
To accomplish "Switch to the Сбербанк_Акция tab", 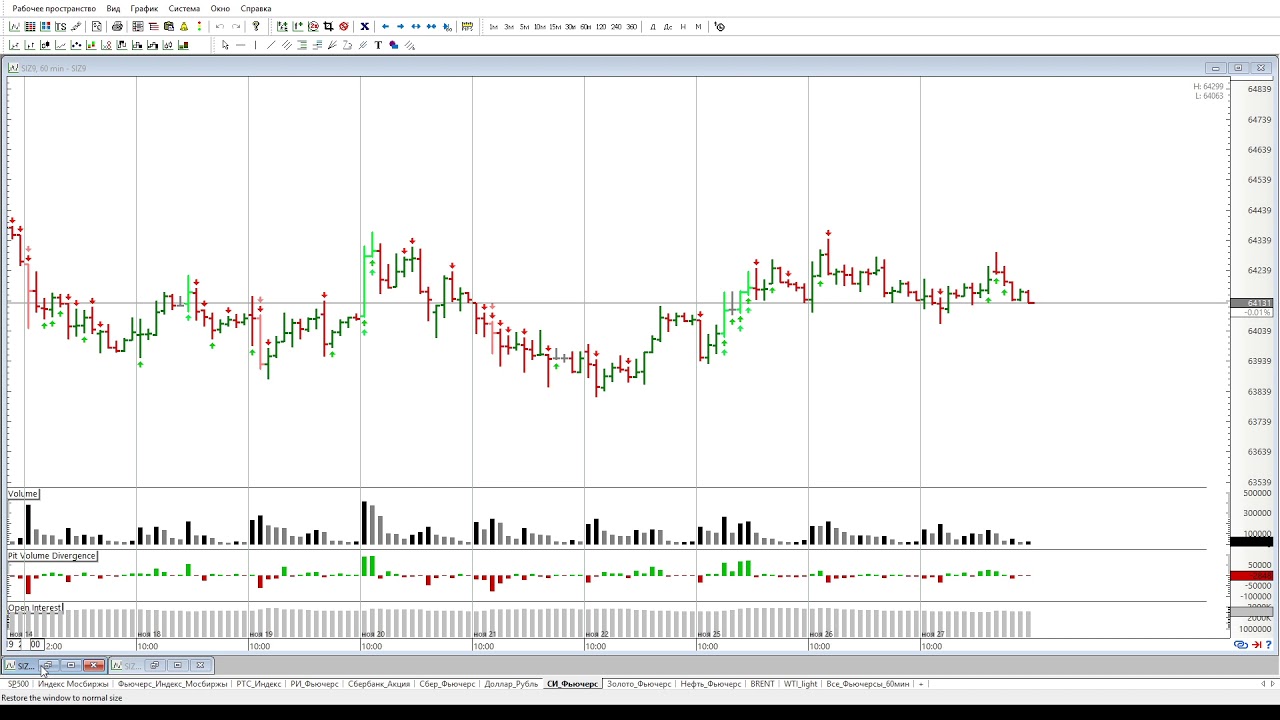I will click(379, 684).
